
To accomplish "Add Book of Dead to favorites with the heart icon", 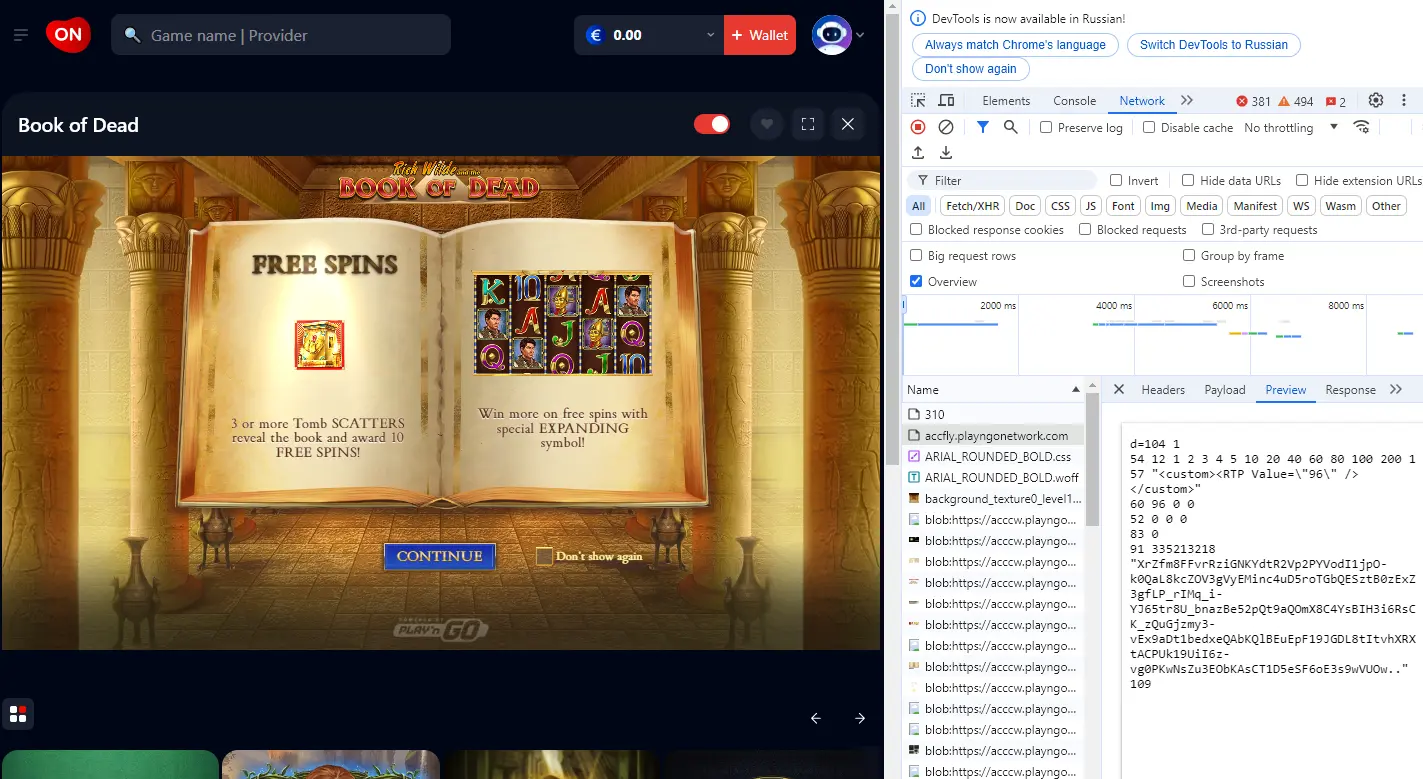I will 767,124.
